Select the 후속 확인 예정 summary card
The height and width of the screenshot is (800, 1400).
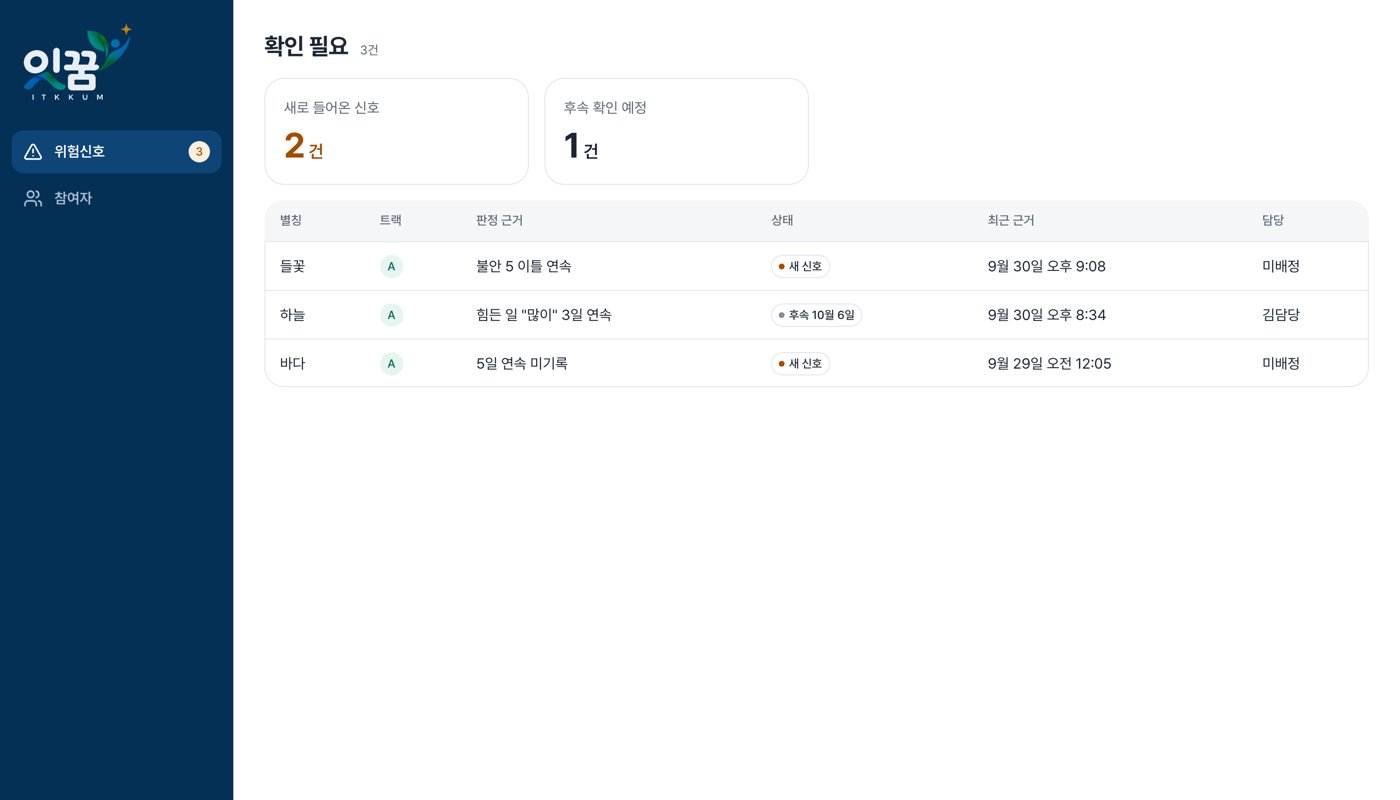tap(676, 131)
